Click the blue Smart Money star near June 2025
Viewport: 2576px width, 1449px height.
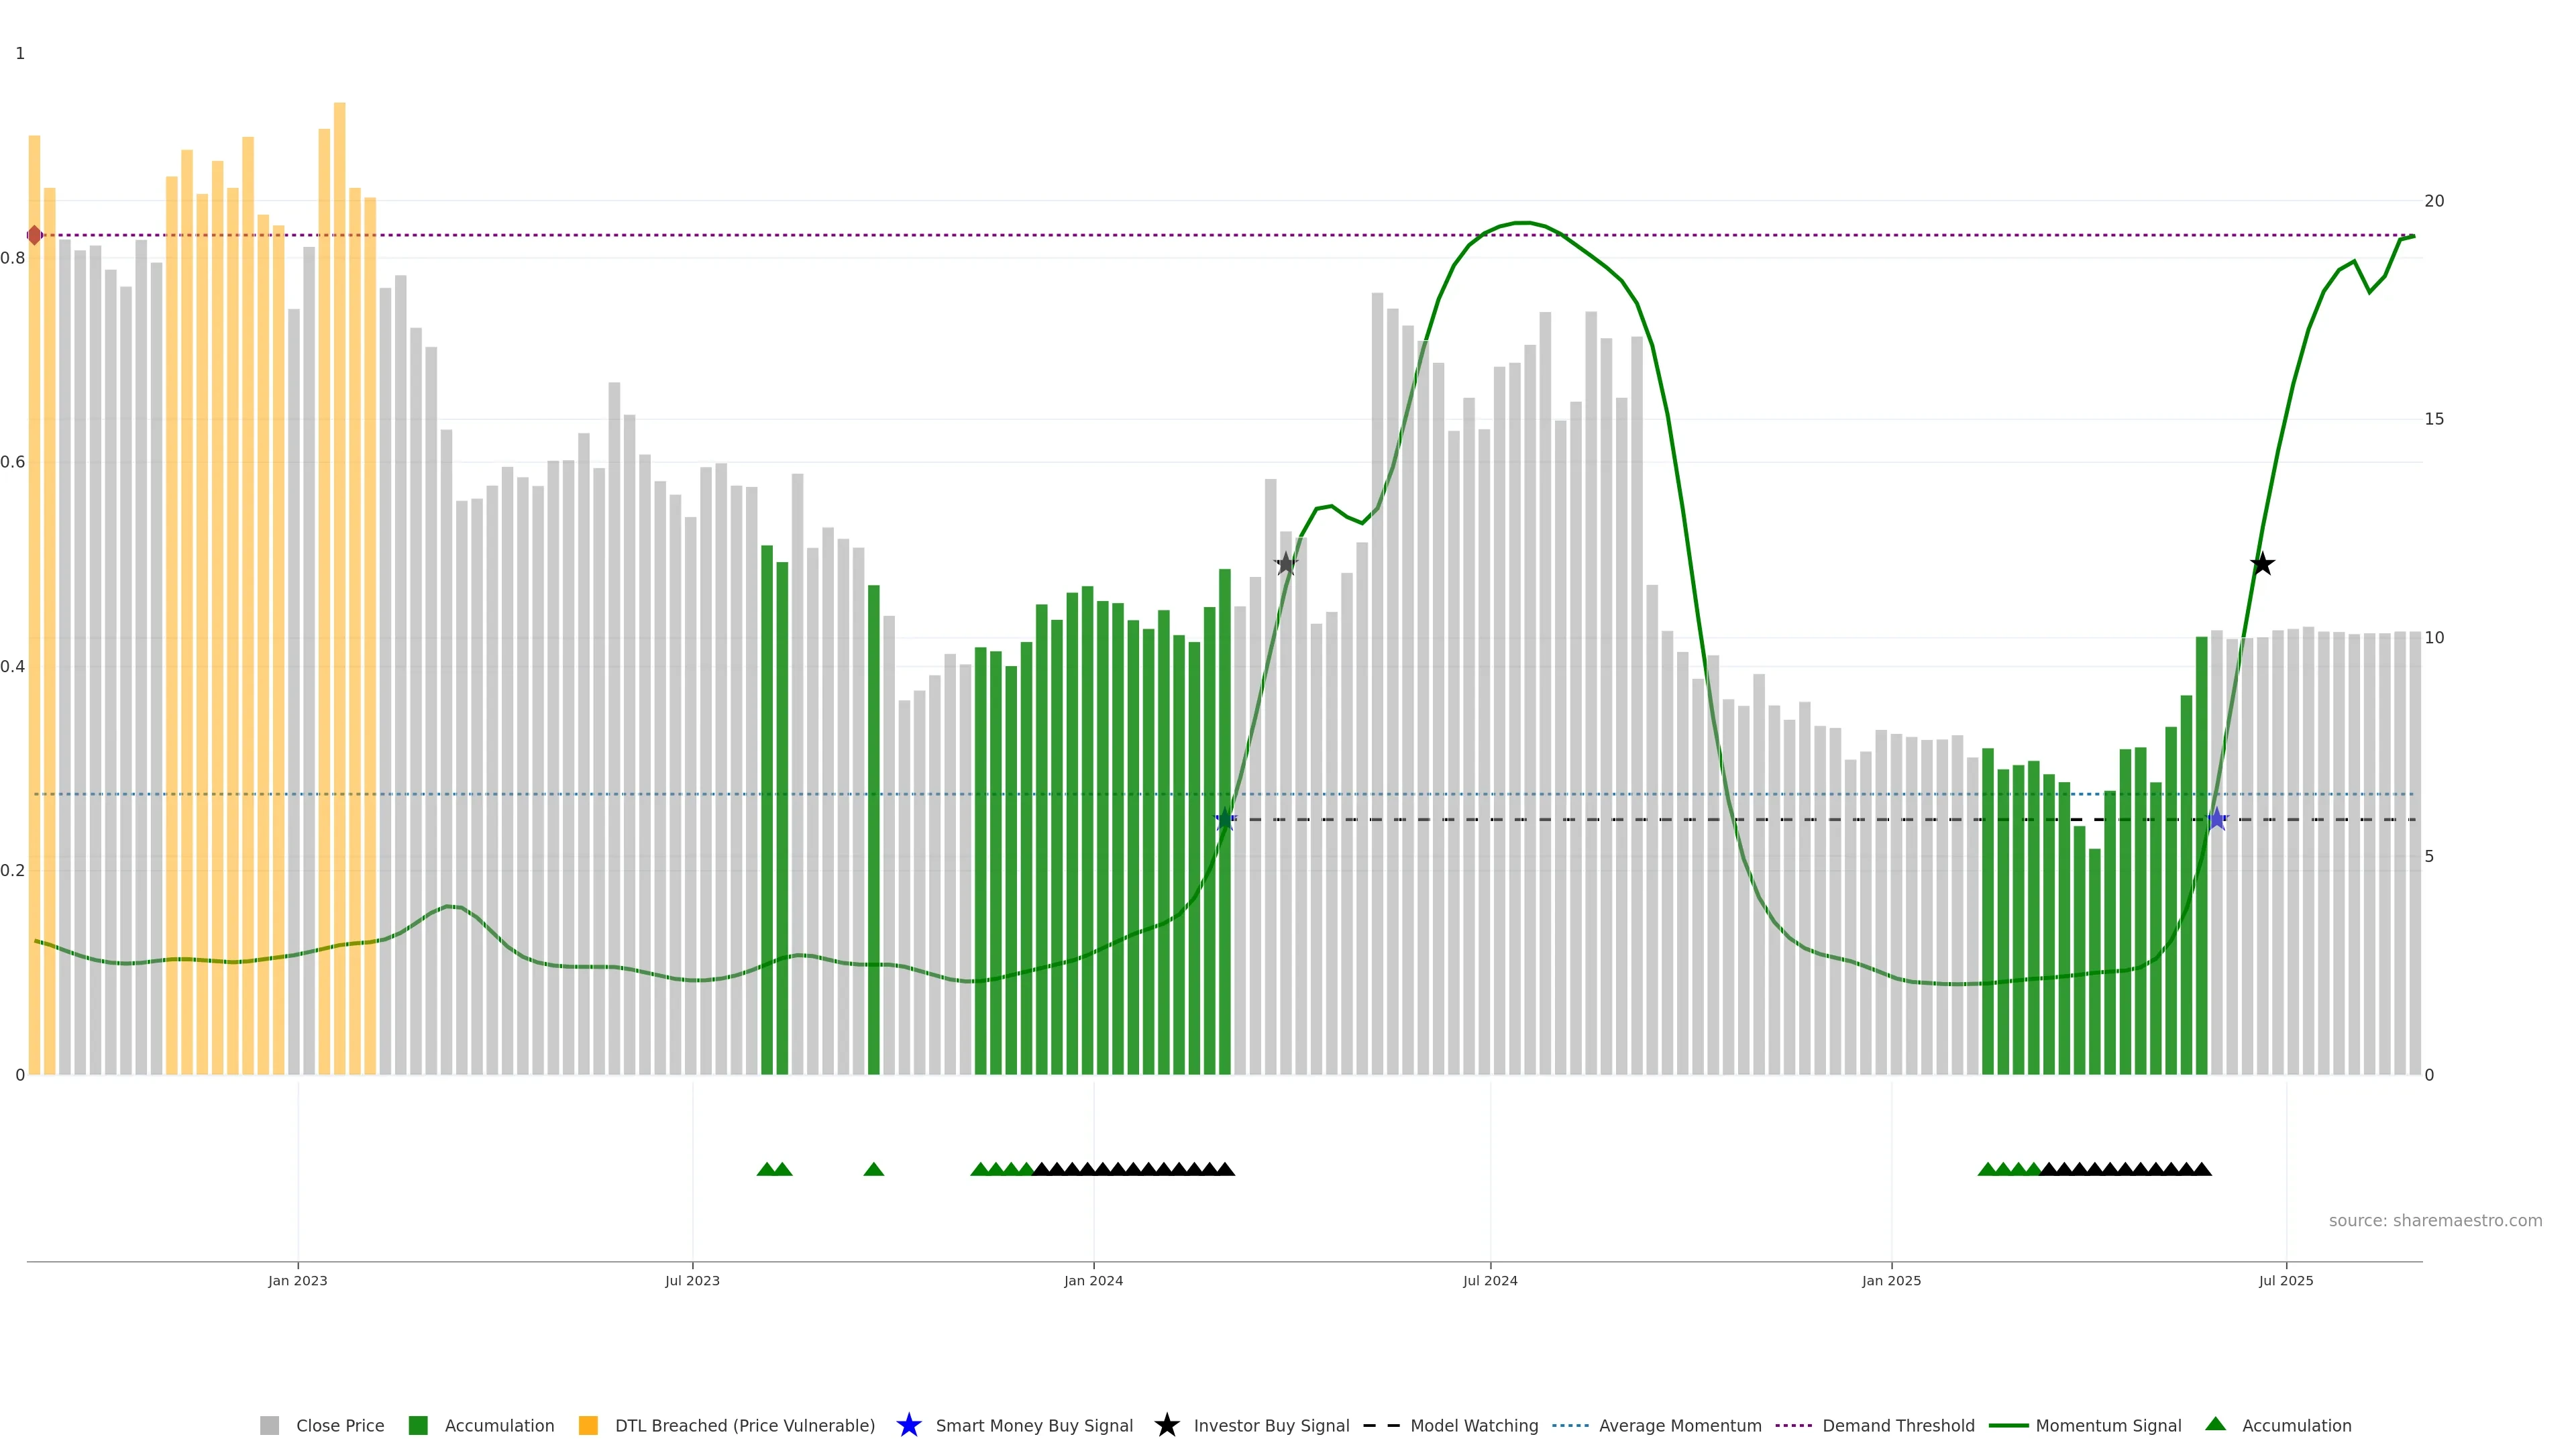2217,820
